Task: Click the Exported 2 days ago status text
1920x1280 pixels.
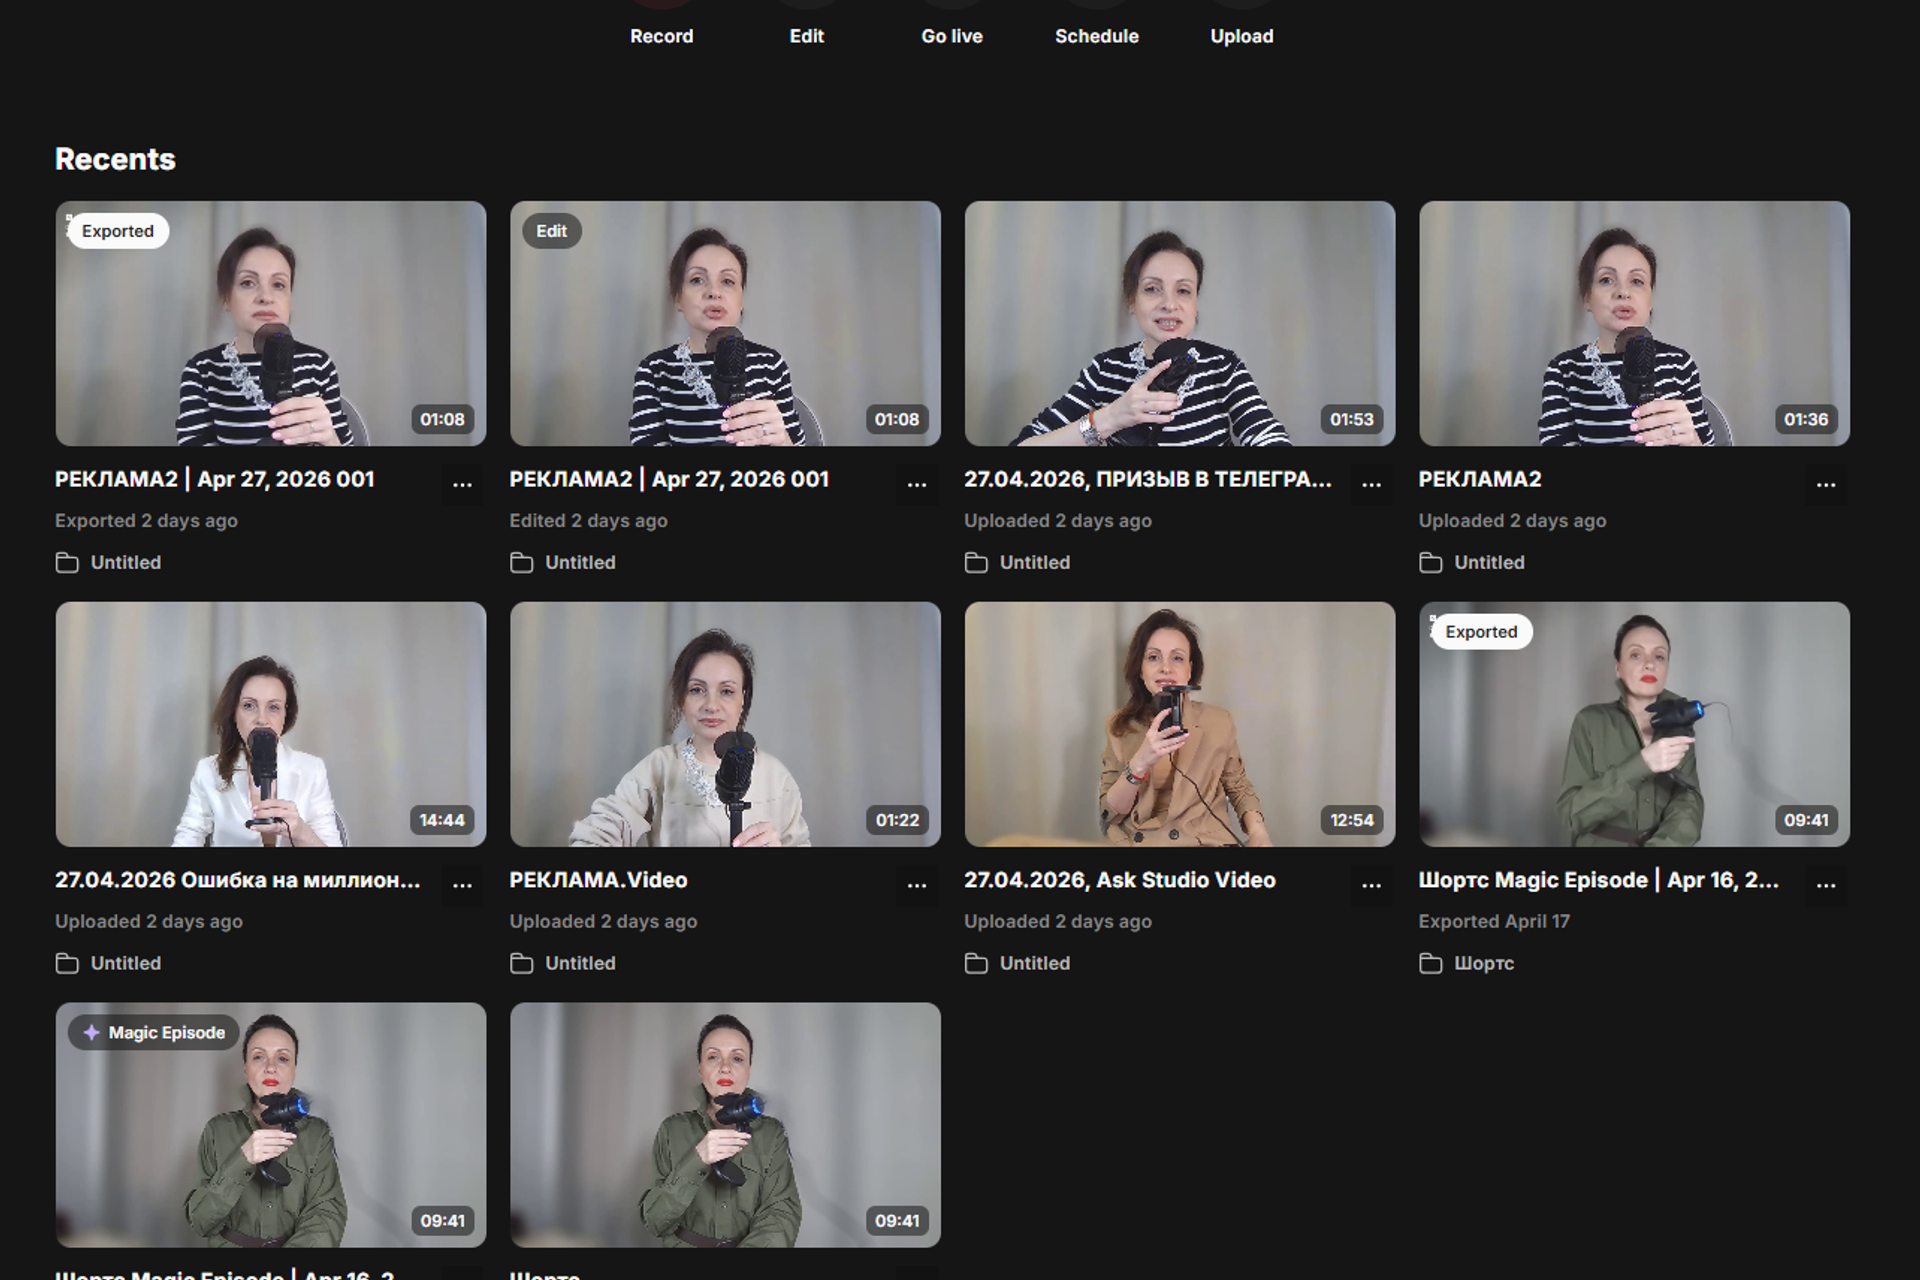Action: (147, 521)
